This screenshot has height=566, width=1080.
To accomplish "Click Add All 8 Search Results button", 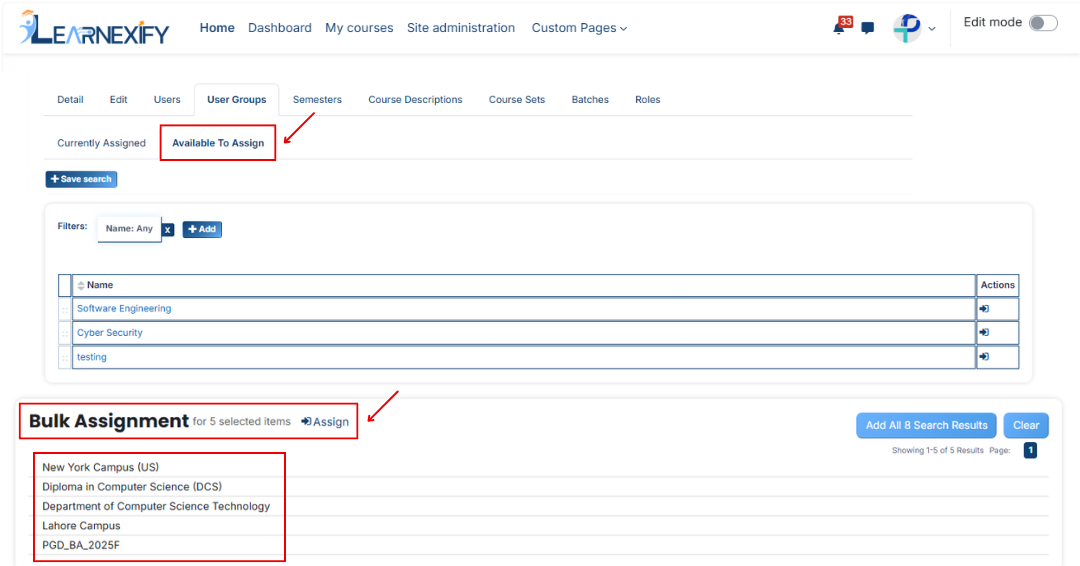I will tap(926, 426).
